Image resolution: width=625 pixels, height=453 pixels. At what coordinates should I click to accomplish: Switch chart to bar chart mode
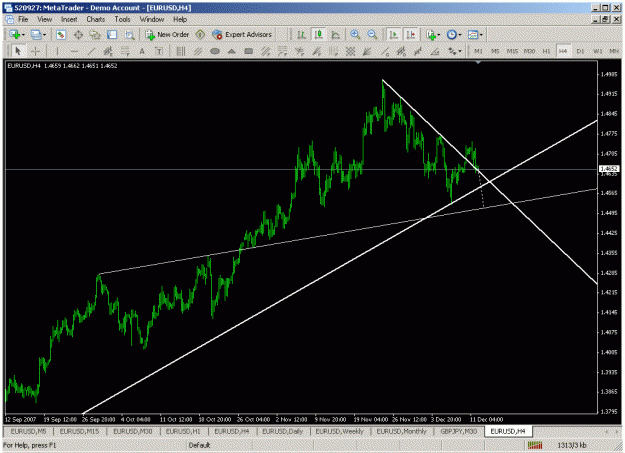click(x=301, y=35)
